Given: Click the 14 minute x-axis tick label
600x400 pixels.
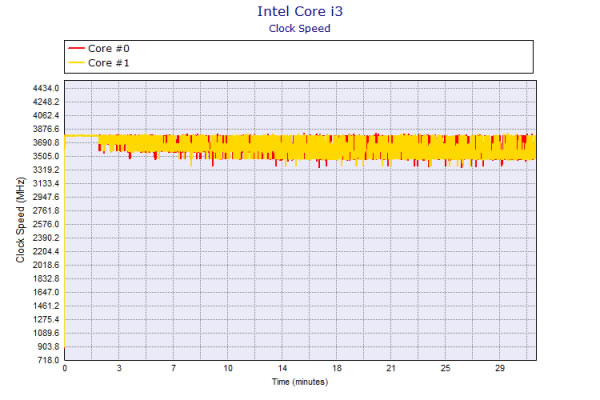Looking at the screenshot, I should (282, 368).
